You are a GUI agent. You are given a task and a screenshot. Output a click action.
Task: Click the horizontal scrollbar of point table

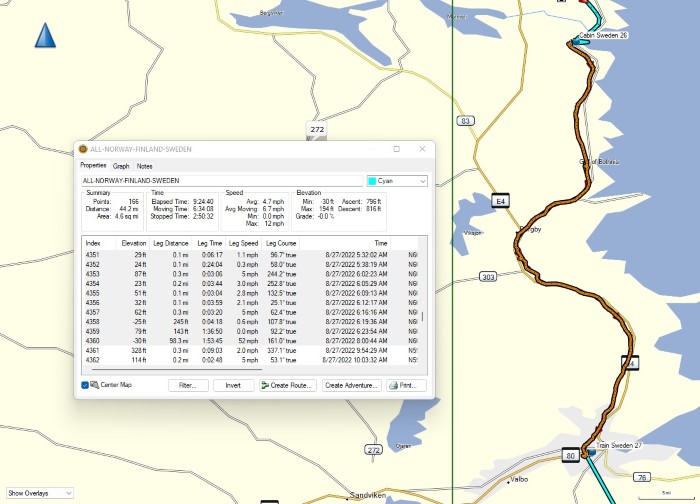[177, 370]
